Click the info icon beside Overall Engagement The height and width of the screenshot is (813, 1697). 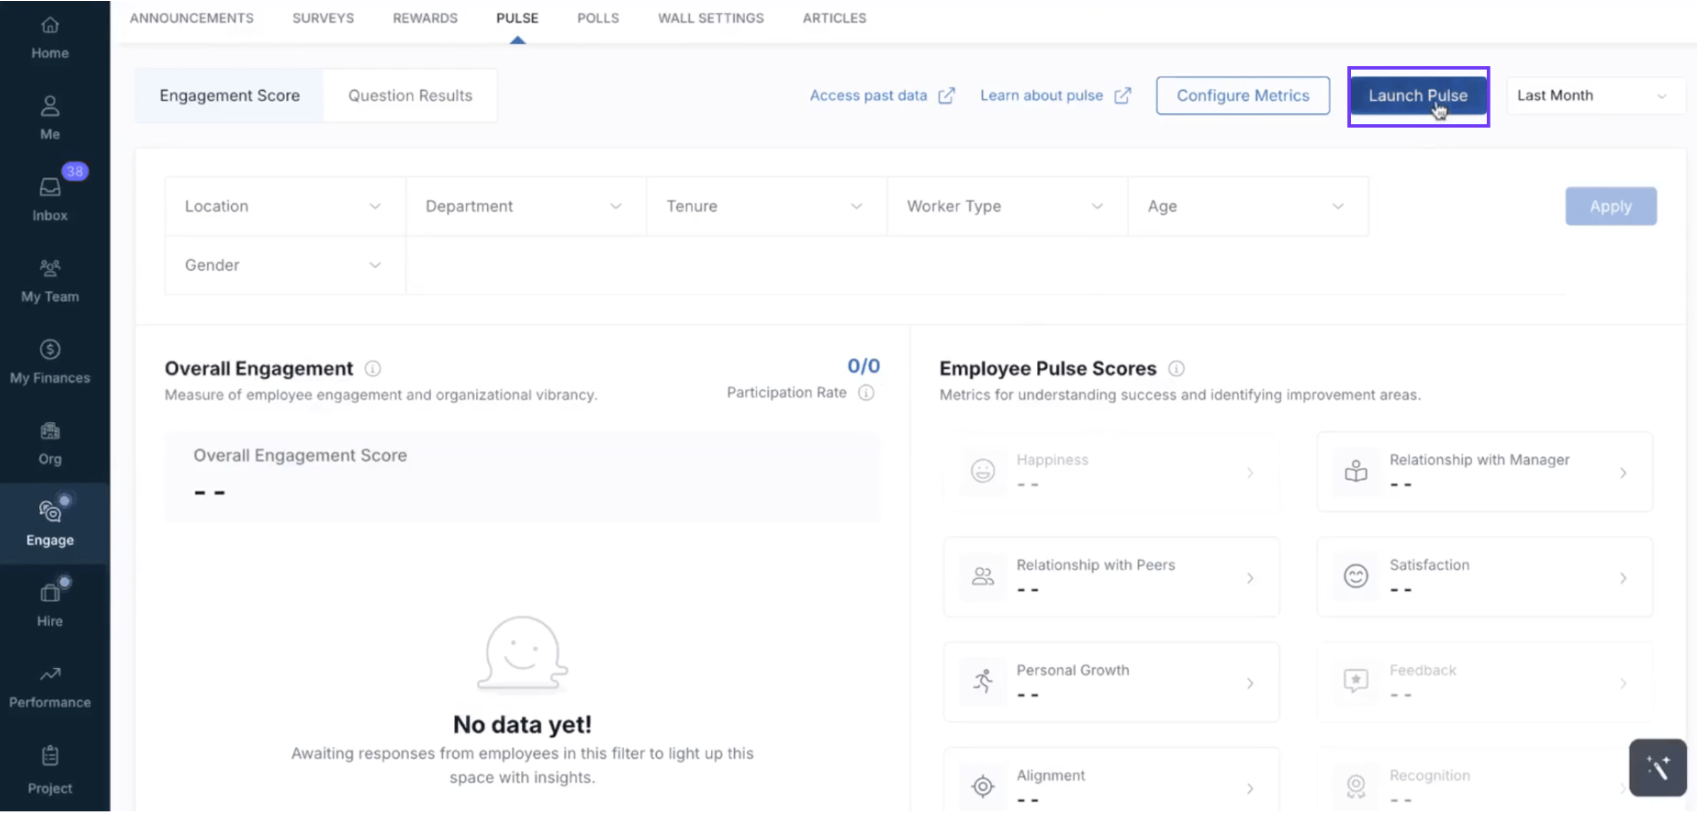(373, 368)
